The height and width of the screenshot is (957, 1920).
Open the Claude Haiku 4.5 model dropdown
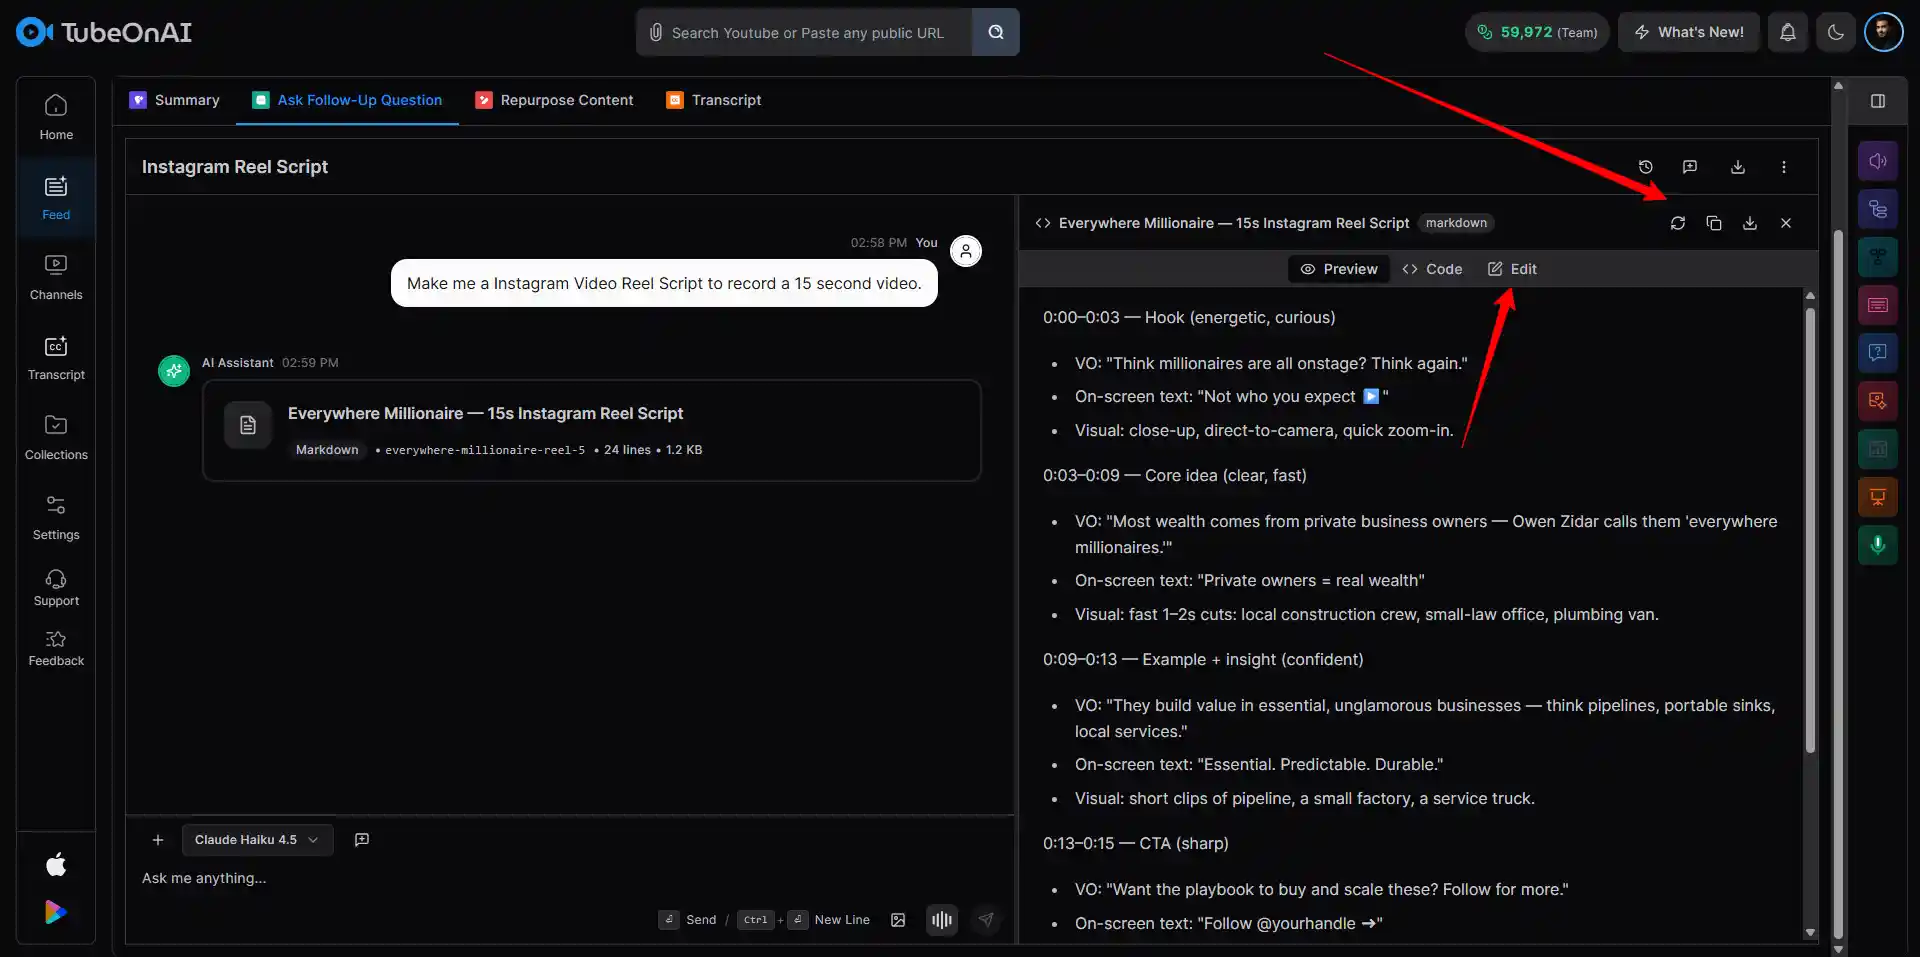coord(257,840)
